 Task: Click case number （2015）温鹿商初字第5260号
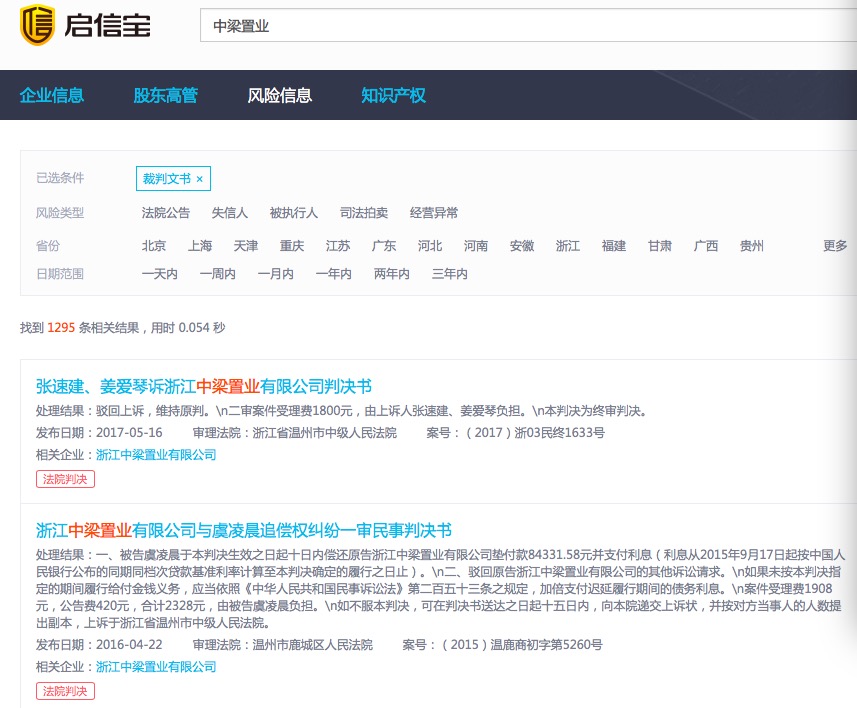pyautogui.click(x=521, y=645)
